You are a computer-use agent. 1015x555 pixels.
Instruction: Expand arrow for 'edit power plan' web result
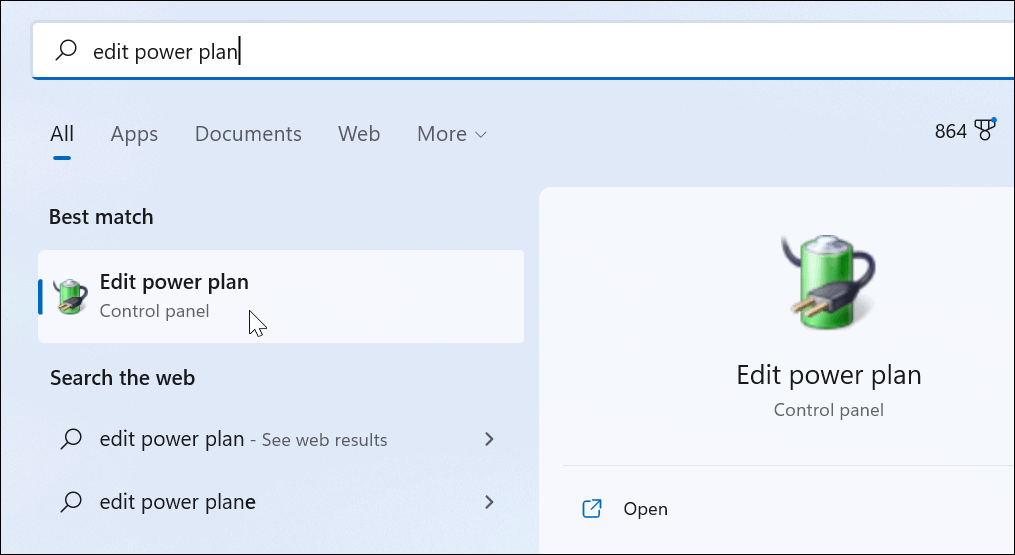tap(489, 439)
